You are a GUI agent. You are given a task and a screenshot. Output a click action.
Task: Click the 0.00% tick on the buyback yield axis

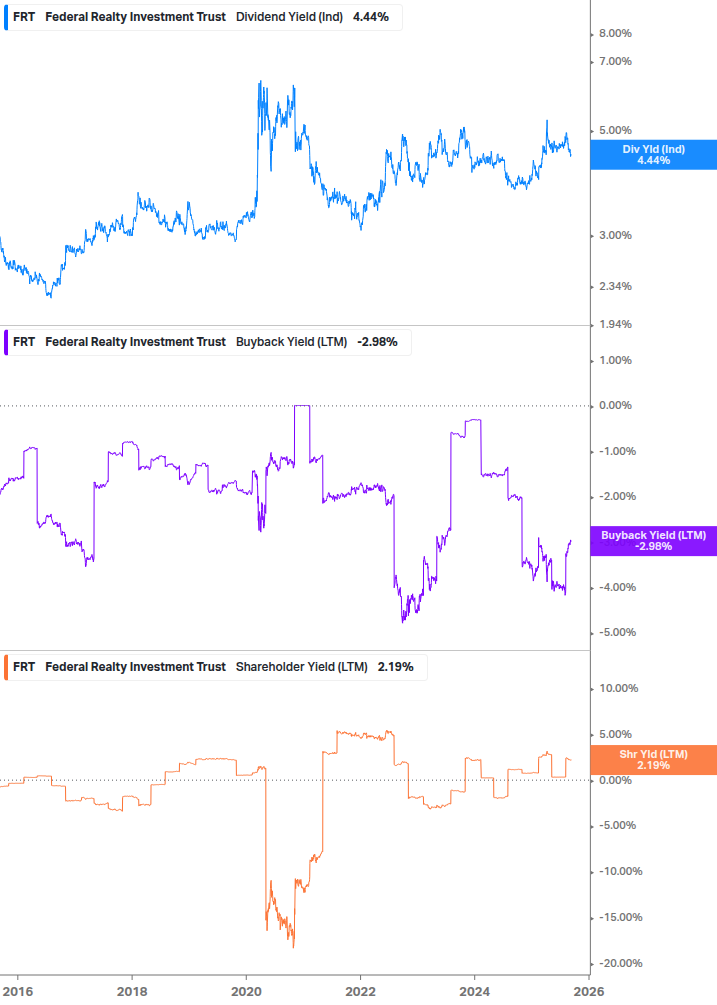click(615, 405)
